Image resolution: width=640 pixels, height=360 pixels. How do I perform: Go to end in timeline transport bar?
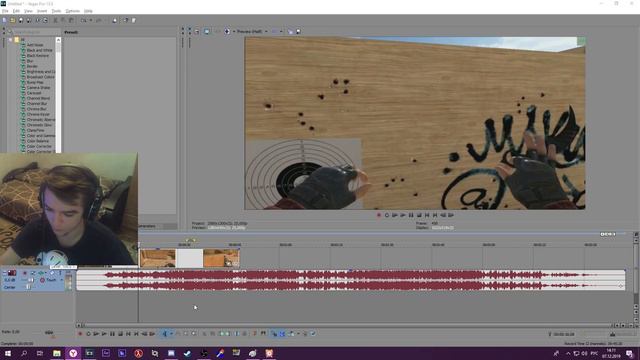click(136, 333)
